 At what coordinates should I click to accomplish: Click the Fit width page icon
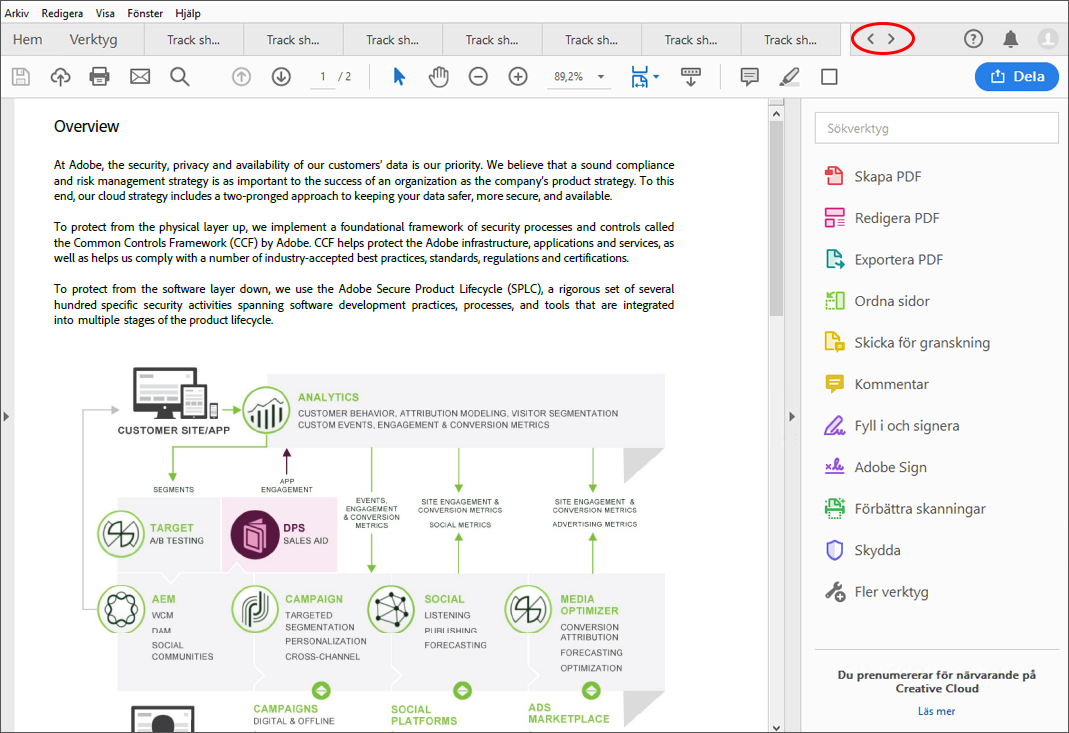(639, 76)
